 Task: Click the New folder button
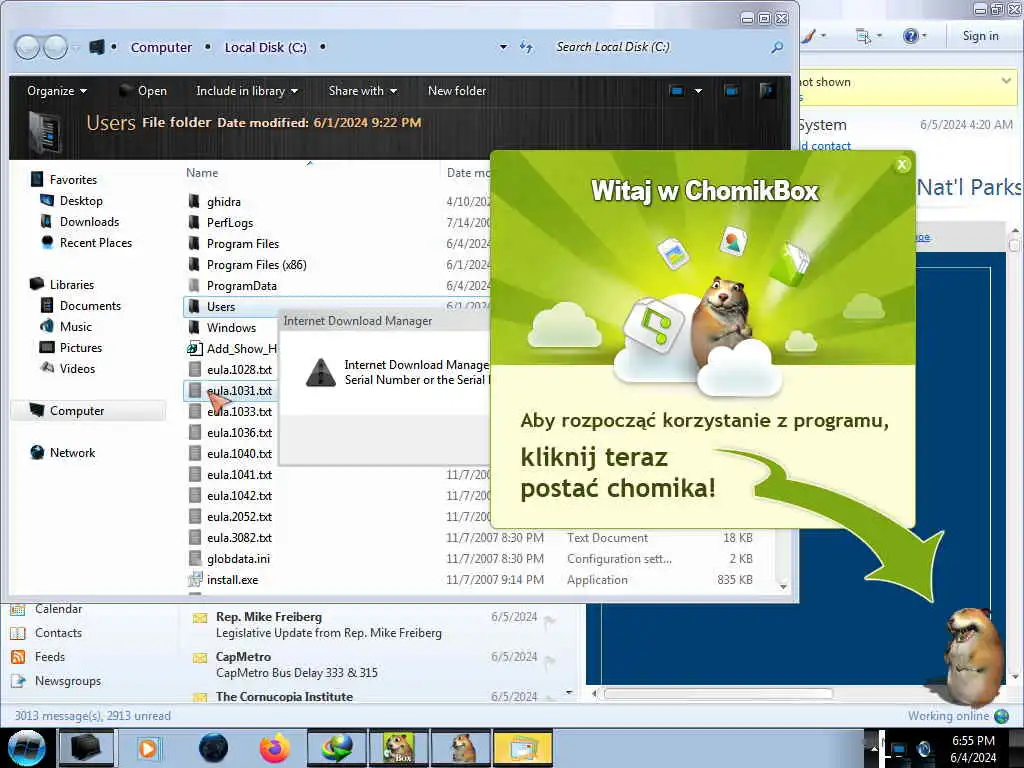click(x=457, y=91)
